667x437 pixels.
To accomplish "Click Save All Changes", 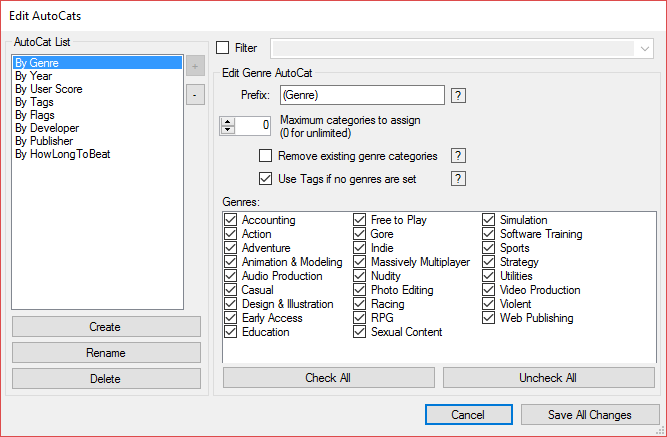I will [590, 414].
